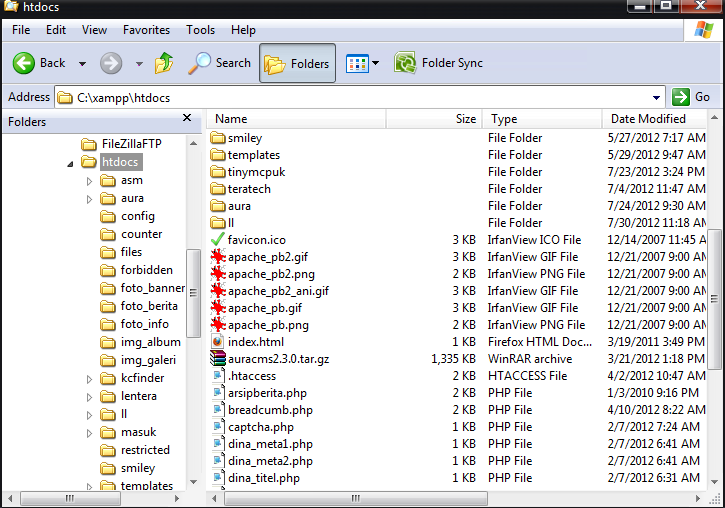Expand the aura folder in tree

click(x=89, y=199)
